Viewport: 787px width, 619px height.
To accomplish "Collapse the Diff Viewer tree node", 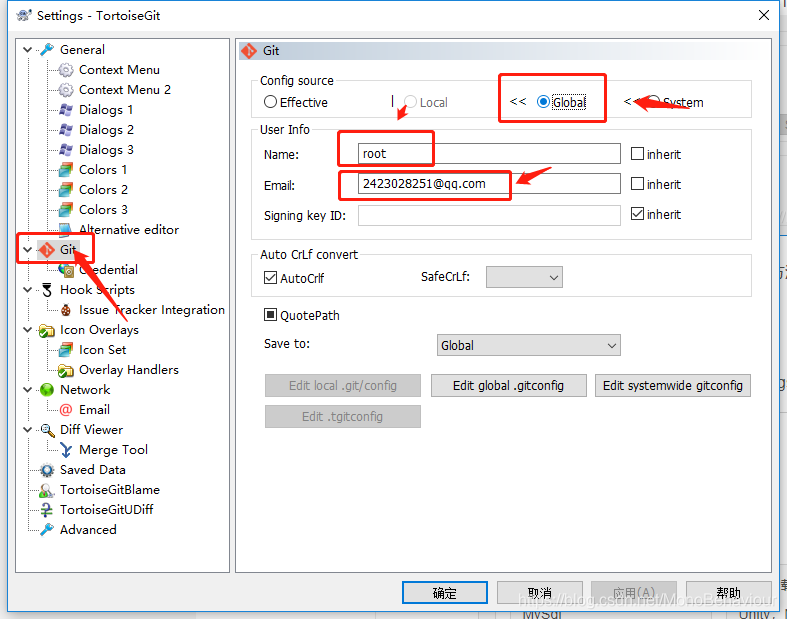I will 28,430.
